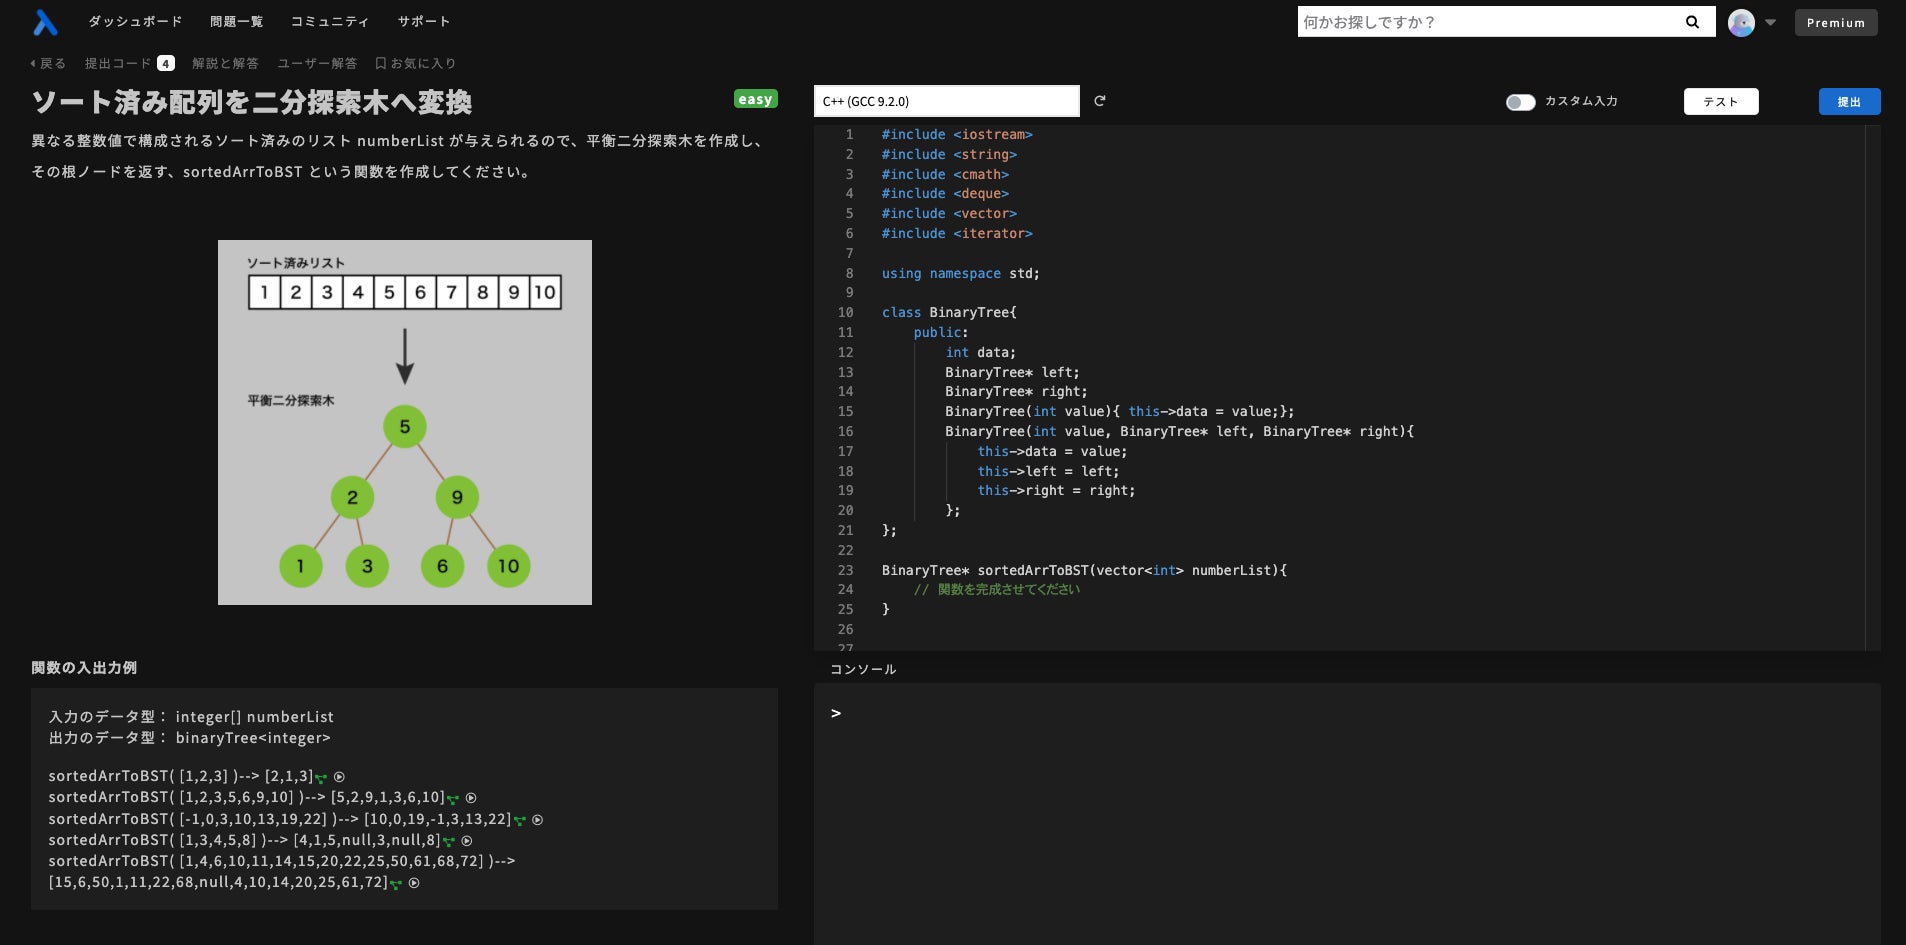Viewport: 1906px width, 945px height.
Task: Click the reset code refresh icon
Action: pos(1100,101)
